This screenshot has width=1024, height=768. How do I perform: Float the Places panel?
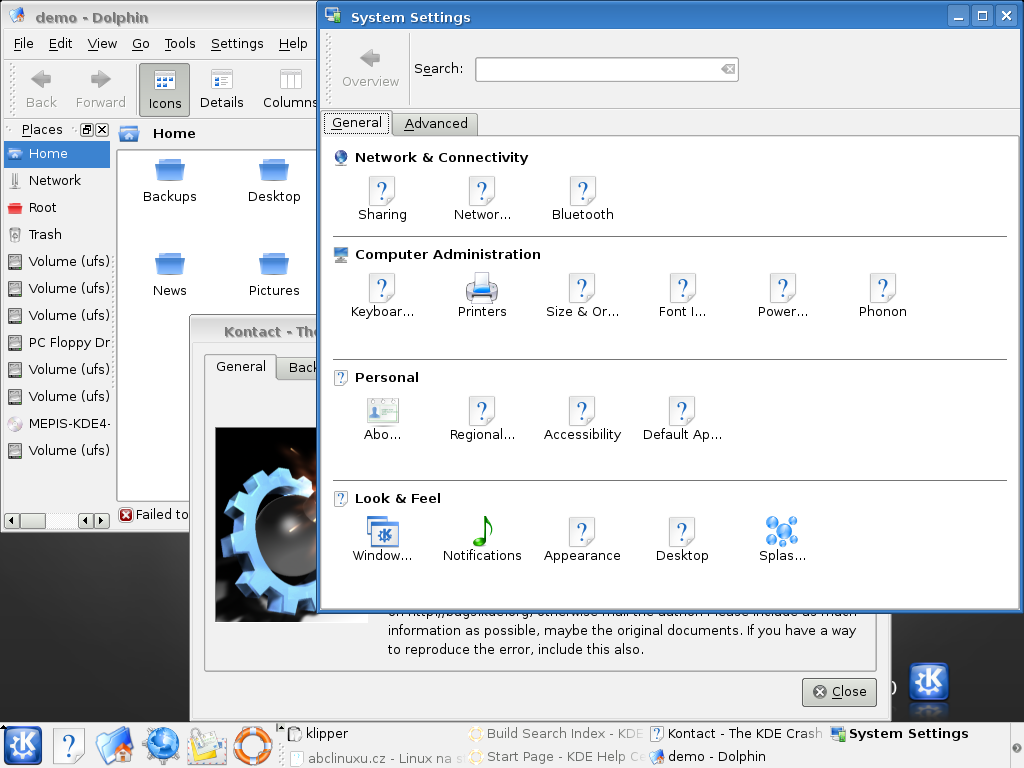pyautogui.click(x=87, y=129)
